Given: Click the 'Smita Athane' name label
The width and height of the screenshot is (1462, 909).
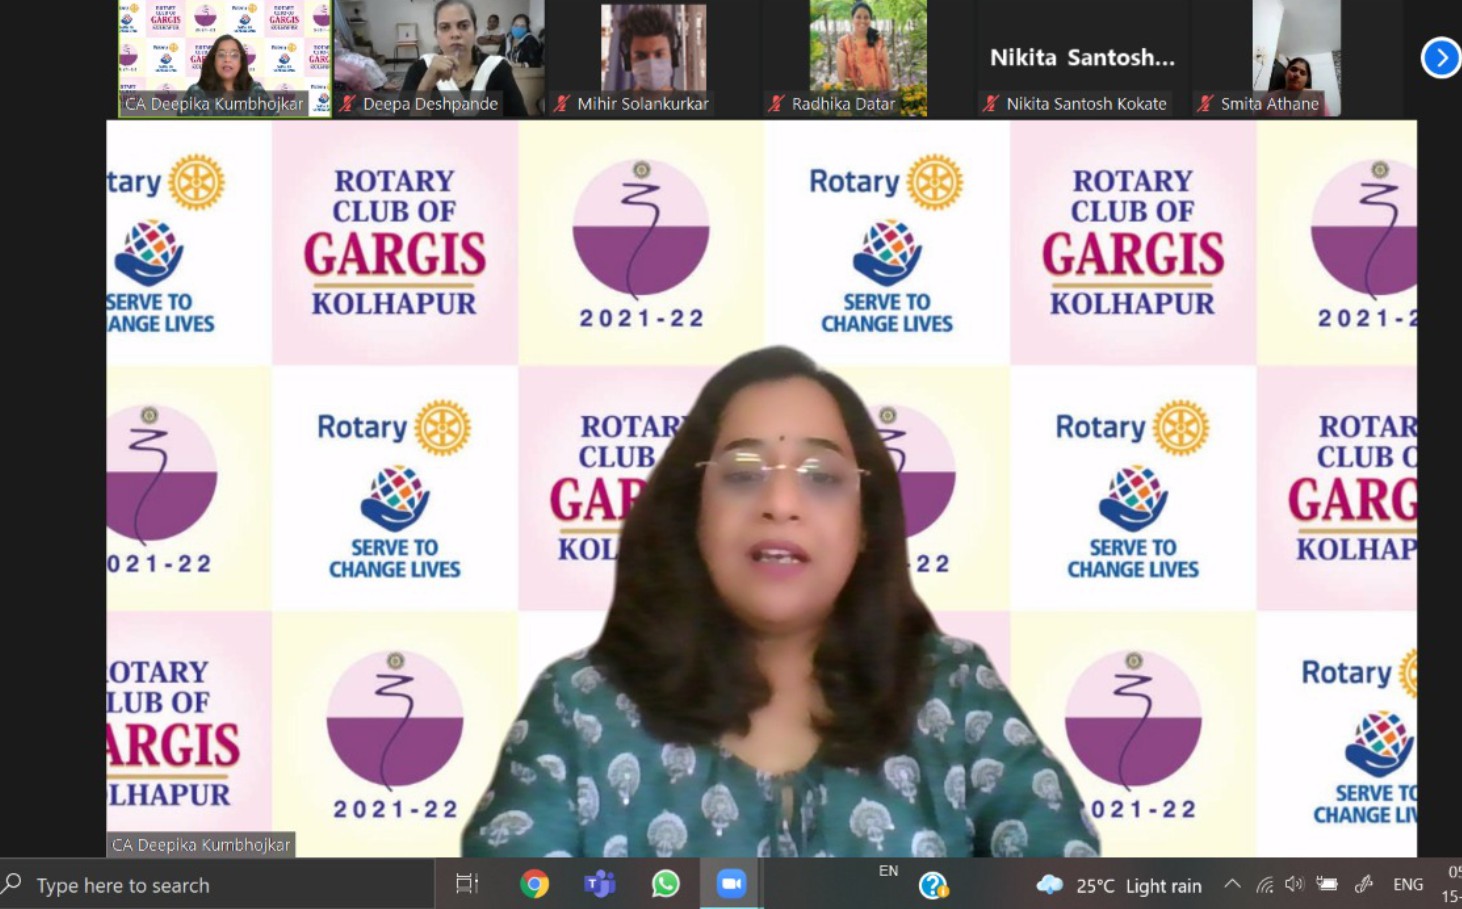Looking at the screenshot, I should [x=1269, y=103].
